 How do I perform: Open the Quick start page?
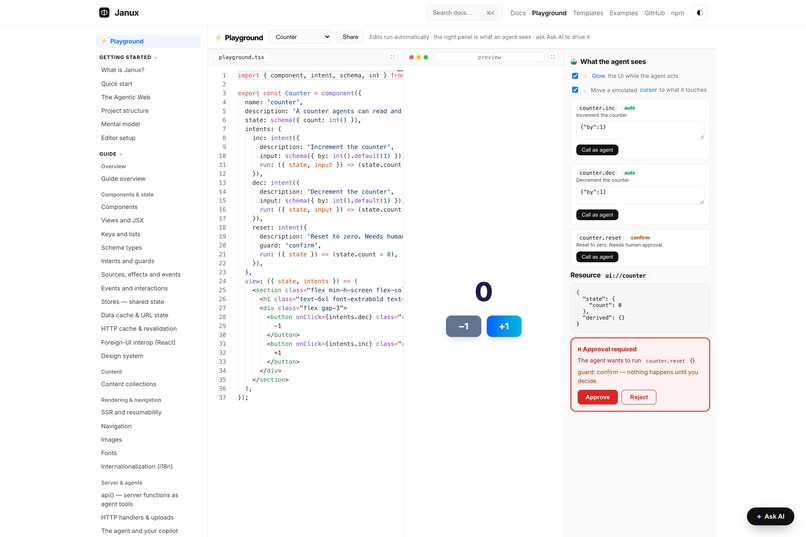pos(117,84)
